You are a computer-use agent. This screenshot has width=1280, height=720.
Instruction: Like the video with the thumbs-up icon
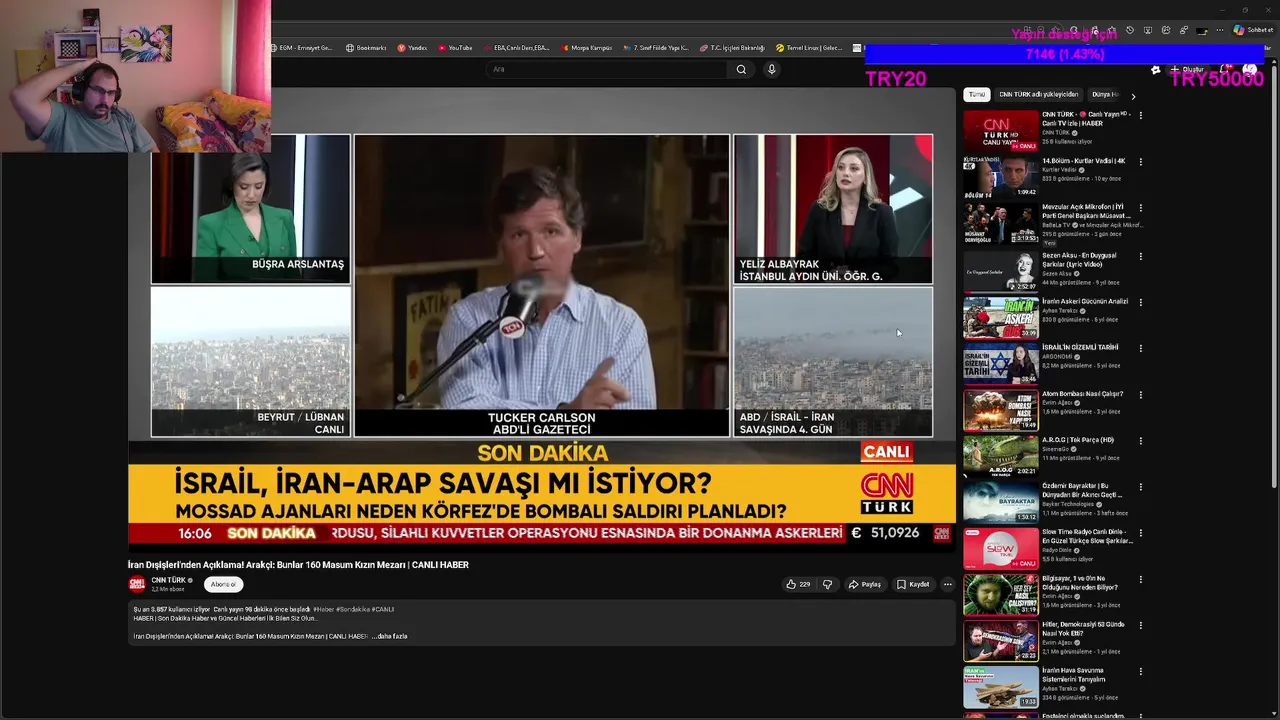[x=798, y=584]
